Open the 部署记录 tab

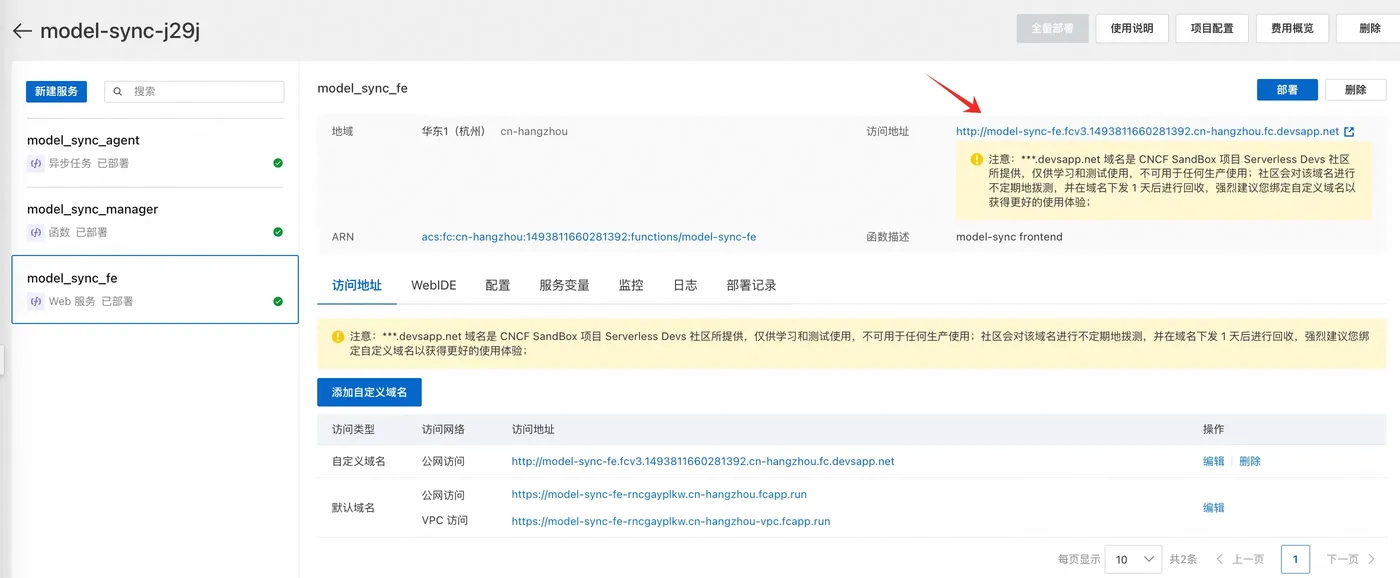pos(751,285)
